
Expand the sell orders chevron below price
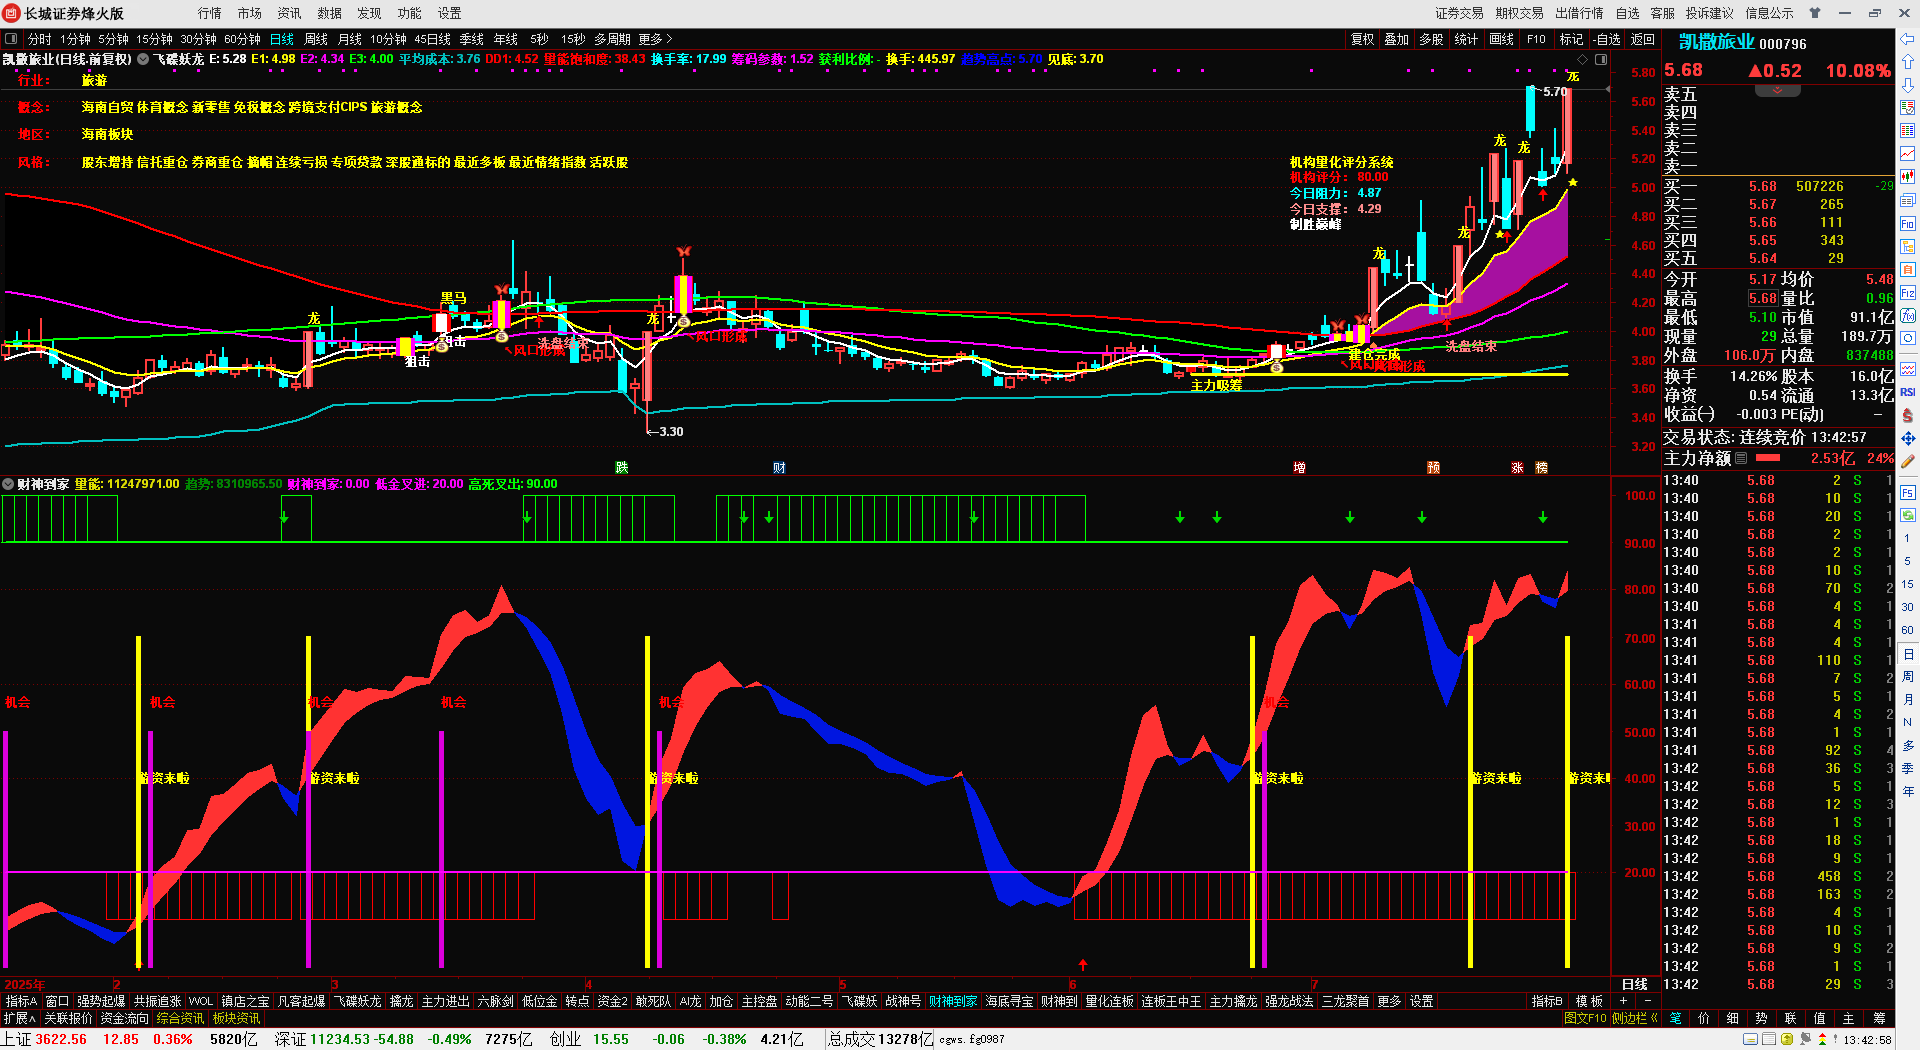pos(1778,90)
